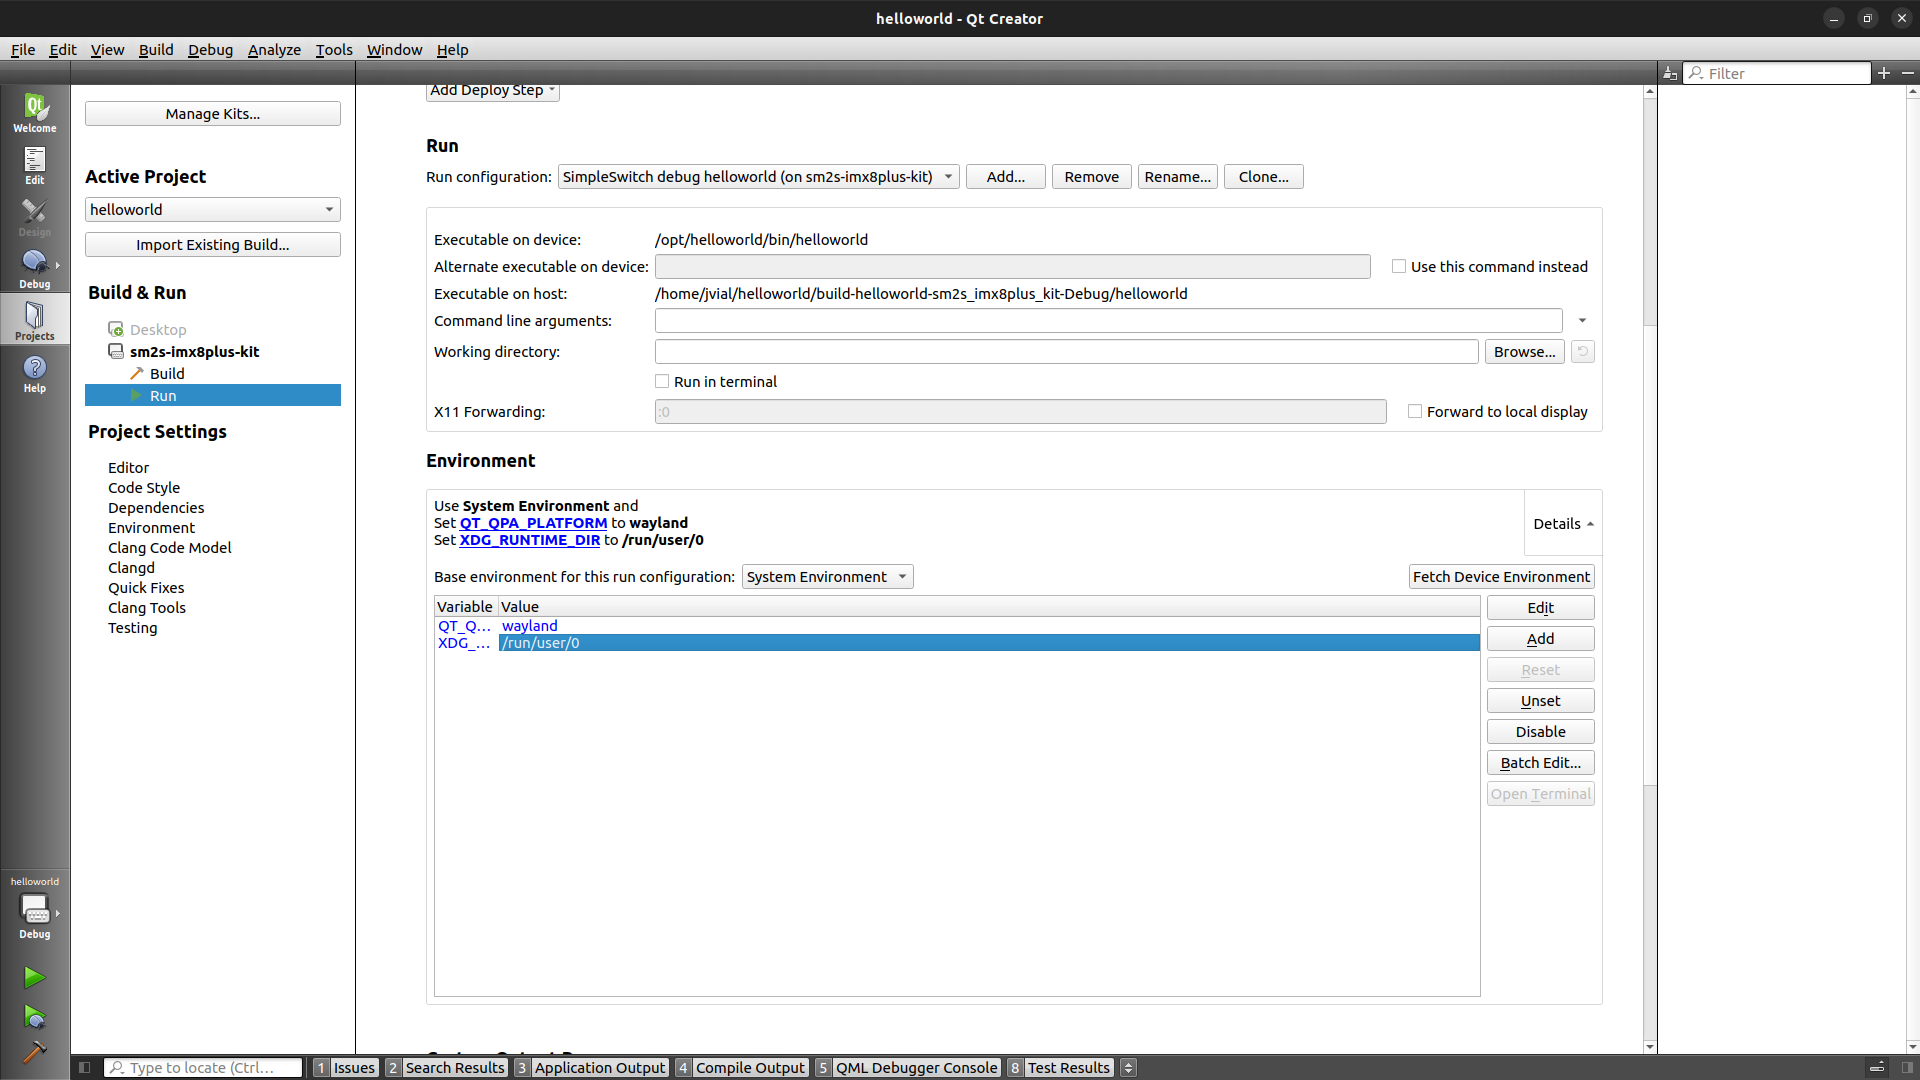Click Fetch Device Environment

[1500, 576]
